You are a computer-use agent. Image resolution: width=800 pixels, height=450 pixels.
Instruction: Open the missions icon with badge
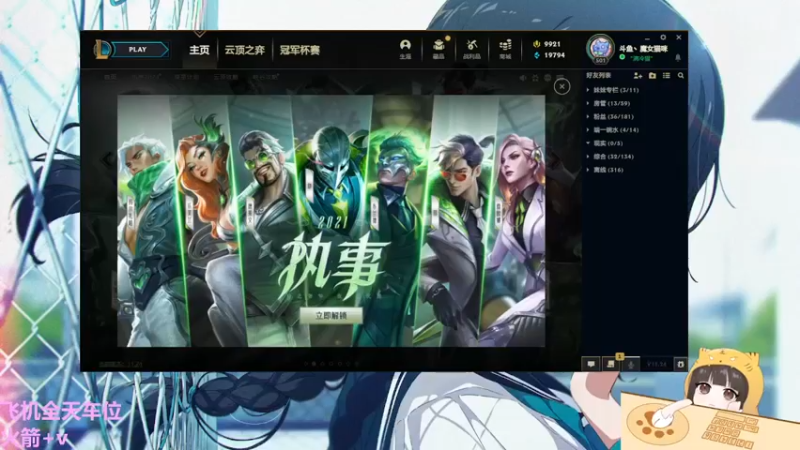click(x=611, y=364)
